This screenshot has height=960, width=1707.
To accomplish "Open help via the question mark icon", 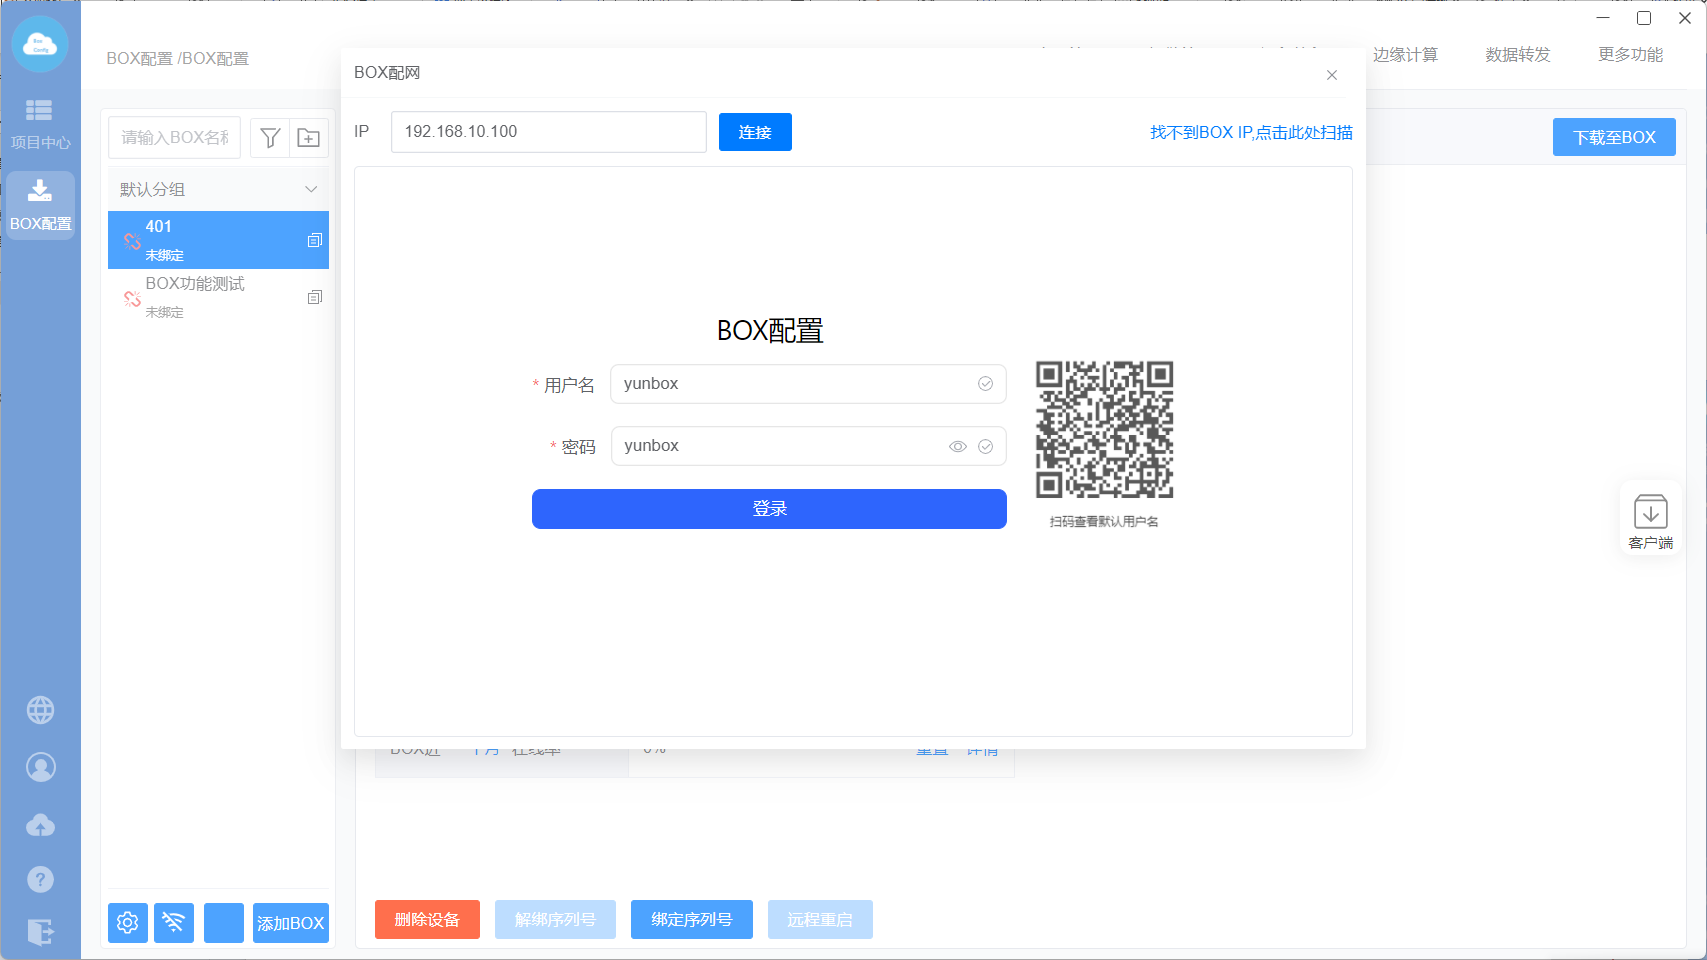I will click(40, 879).
